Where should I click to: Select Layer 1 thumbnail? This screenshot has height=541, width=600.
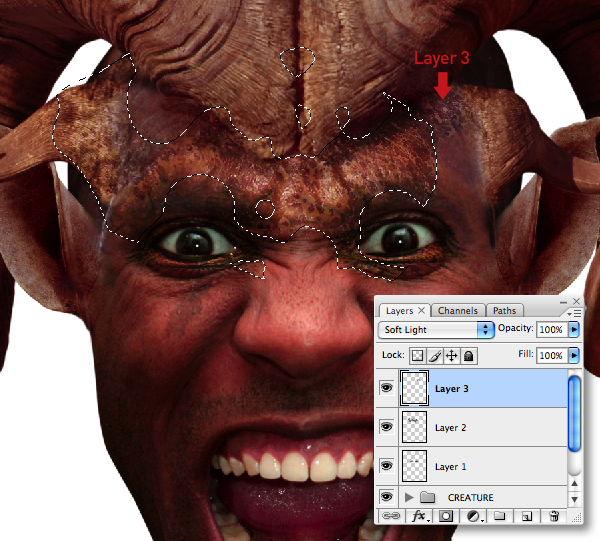coord(414,466)
